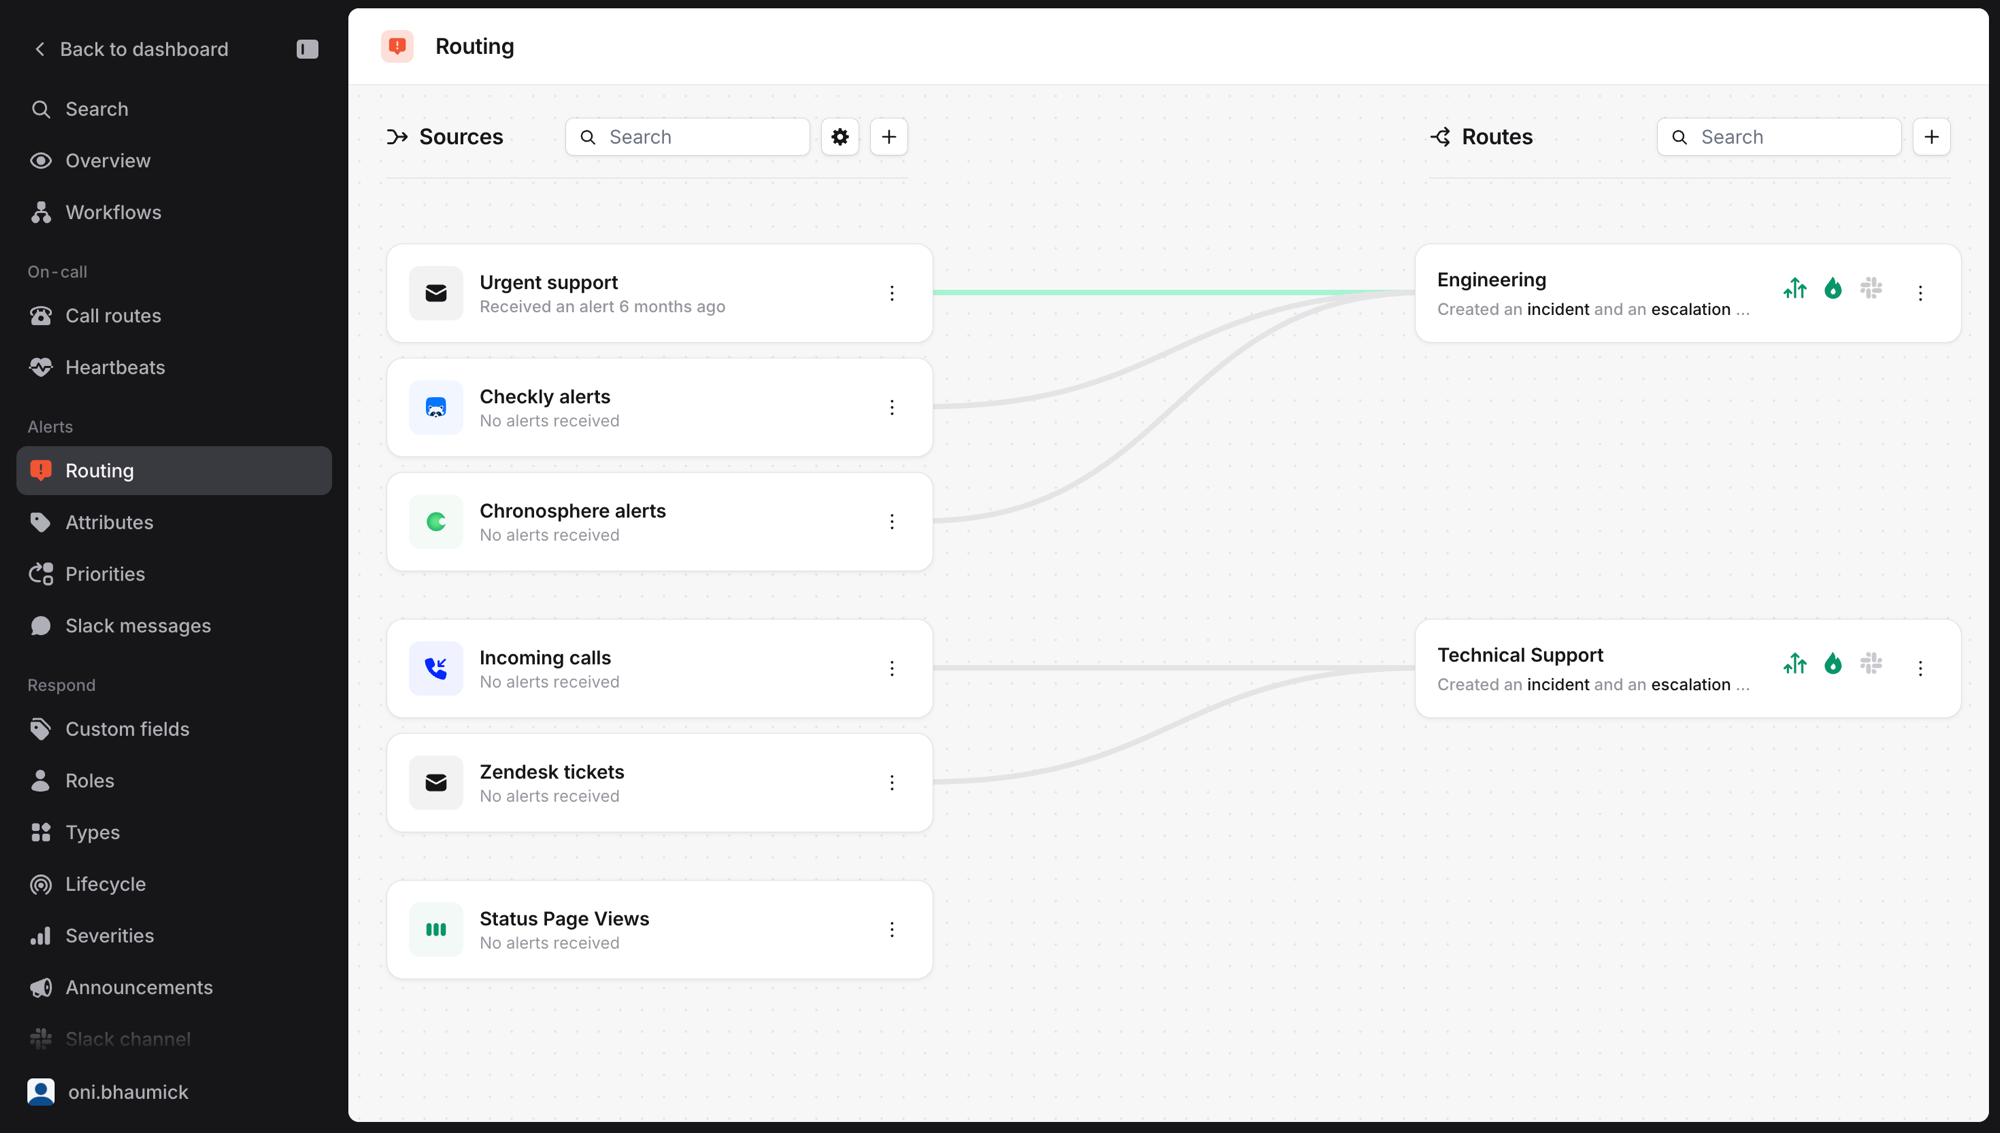This screenshot has height=1133, width=2000.
Task: Open Custom fields page
Action: pos(174,729)
